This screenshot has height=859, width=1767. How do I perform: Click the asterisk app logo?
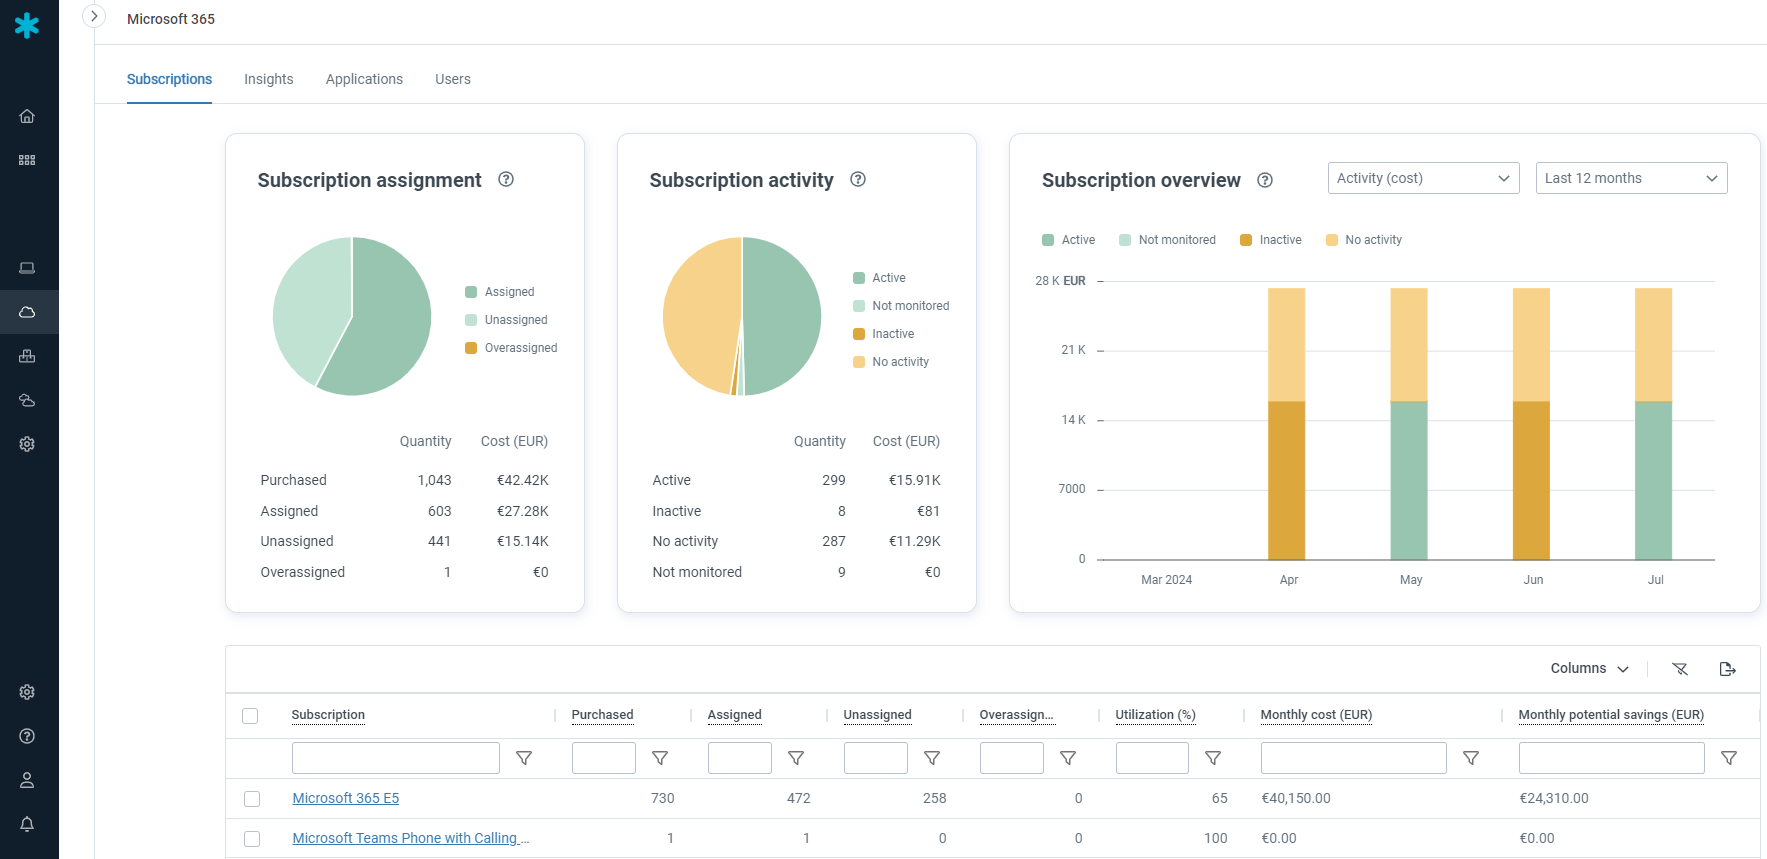[x=27, y=25]
